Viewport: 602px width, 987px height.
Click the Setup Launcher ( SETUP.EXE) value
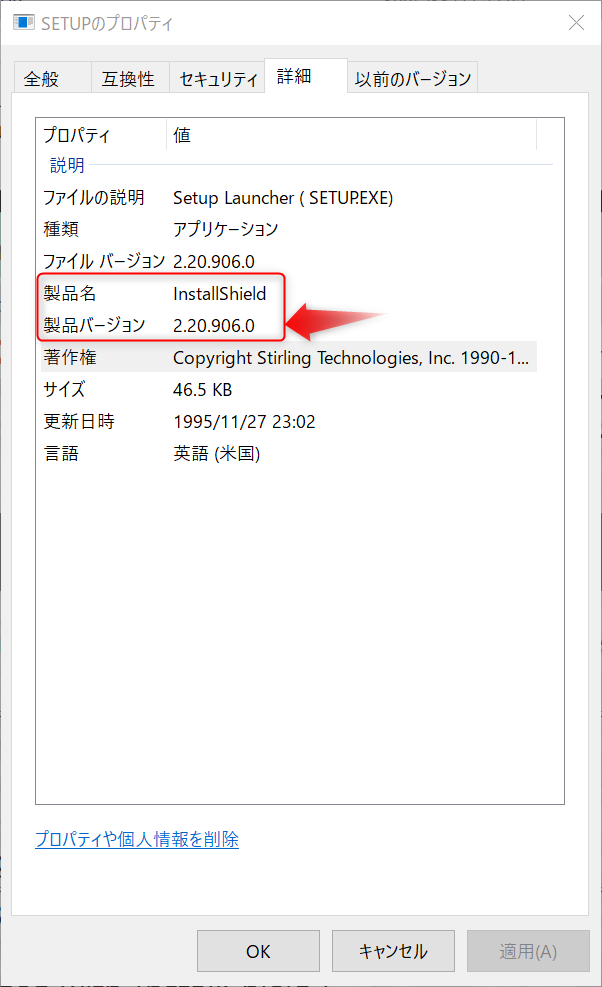click(283, 198)
